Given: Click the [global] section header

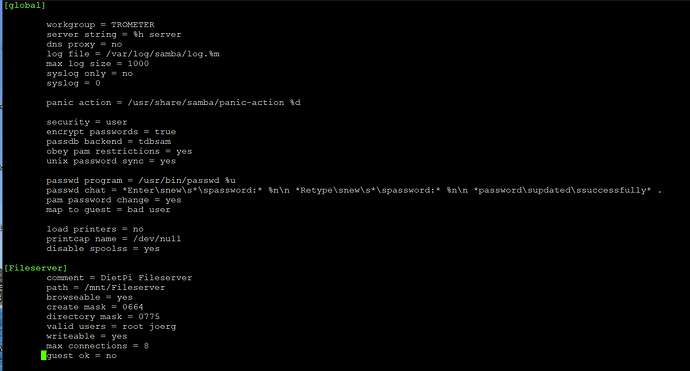Looking at the screenshot, I should (x=25, y=5).
